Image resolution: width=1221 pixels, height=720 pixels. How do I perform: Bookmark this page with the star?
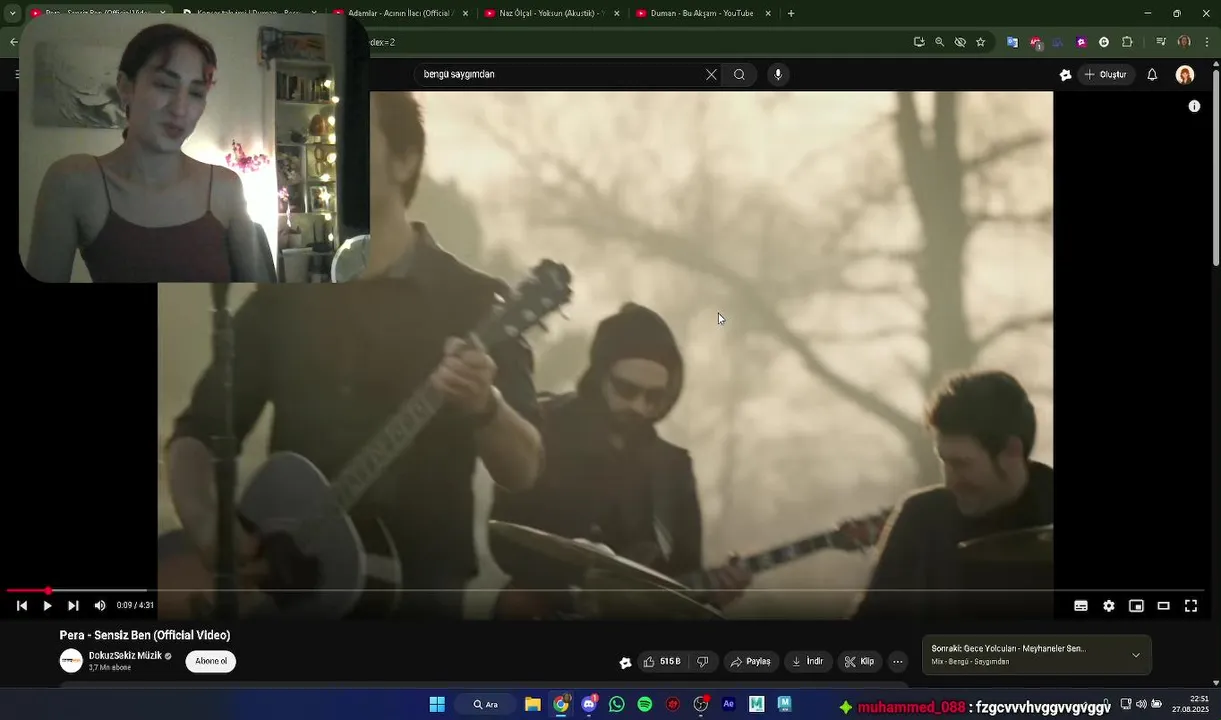(x=981, y=42)
